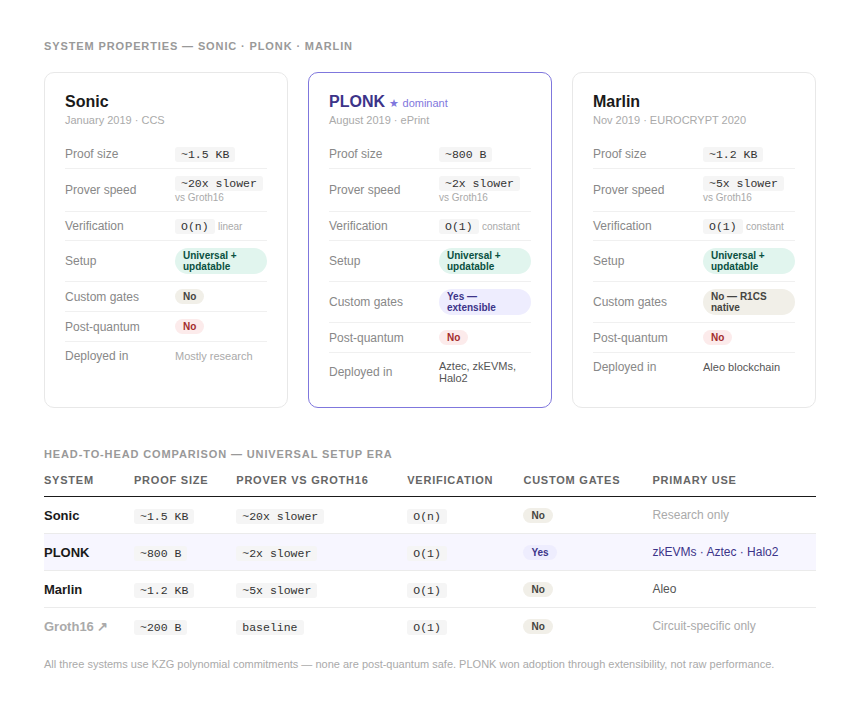860x710 pixels.
Task: Click Marlin's 'No — R1CS native' badge
Action: tap(748, 302)
